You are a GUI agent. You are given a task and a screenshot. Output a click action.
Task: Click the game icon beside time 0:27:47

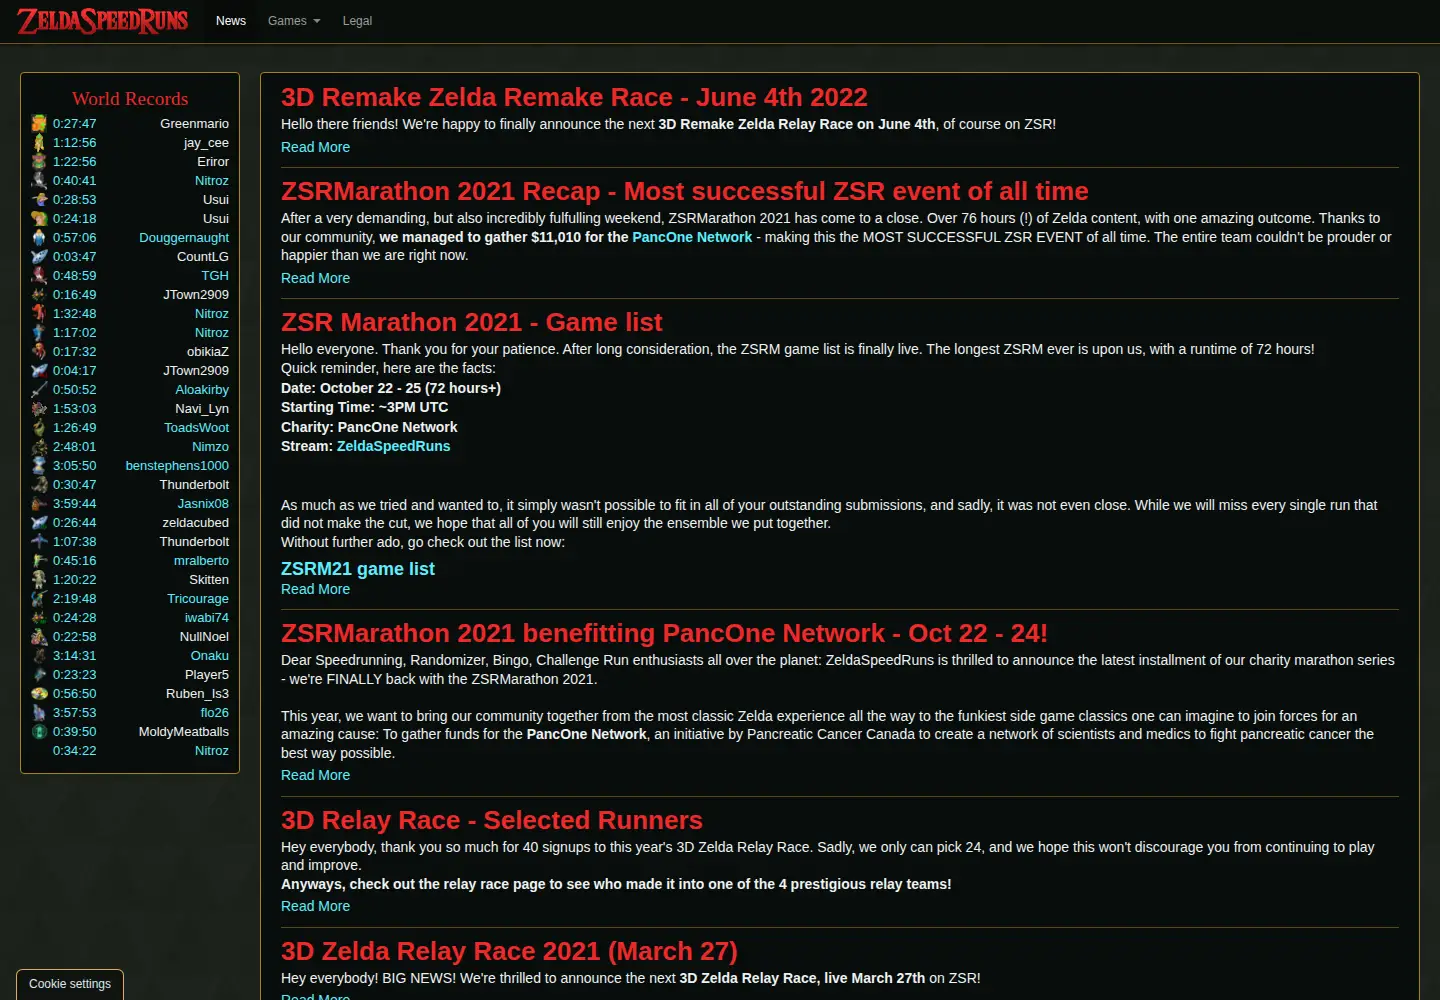[x=39, y=124]
